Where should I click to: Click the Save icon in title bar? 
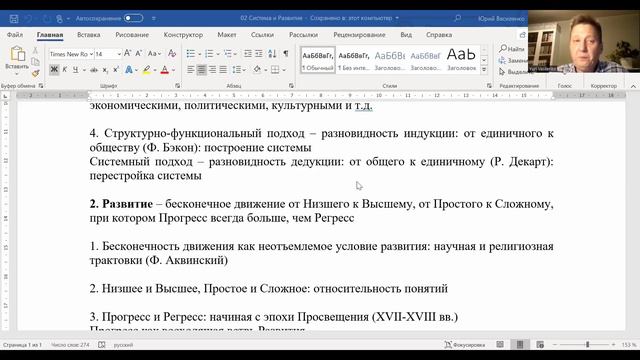click(x=14, y=19)
